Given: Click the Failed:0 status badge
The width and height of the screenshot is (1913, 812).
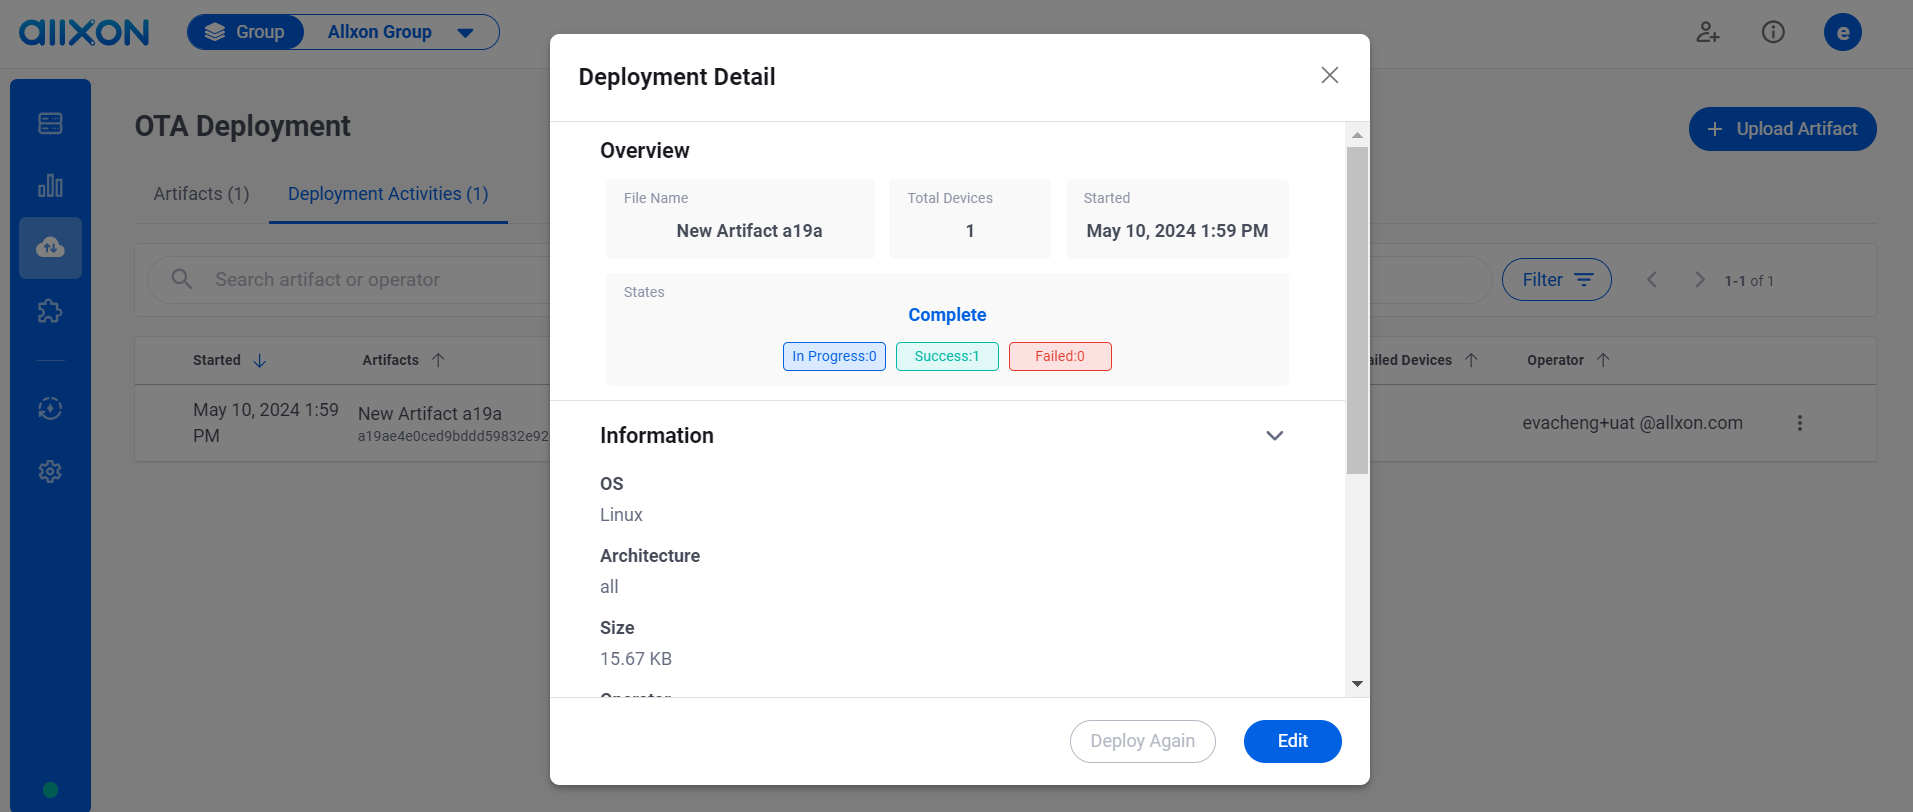Looking at the screenshot, I should [x=1060, y=357].
